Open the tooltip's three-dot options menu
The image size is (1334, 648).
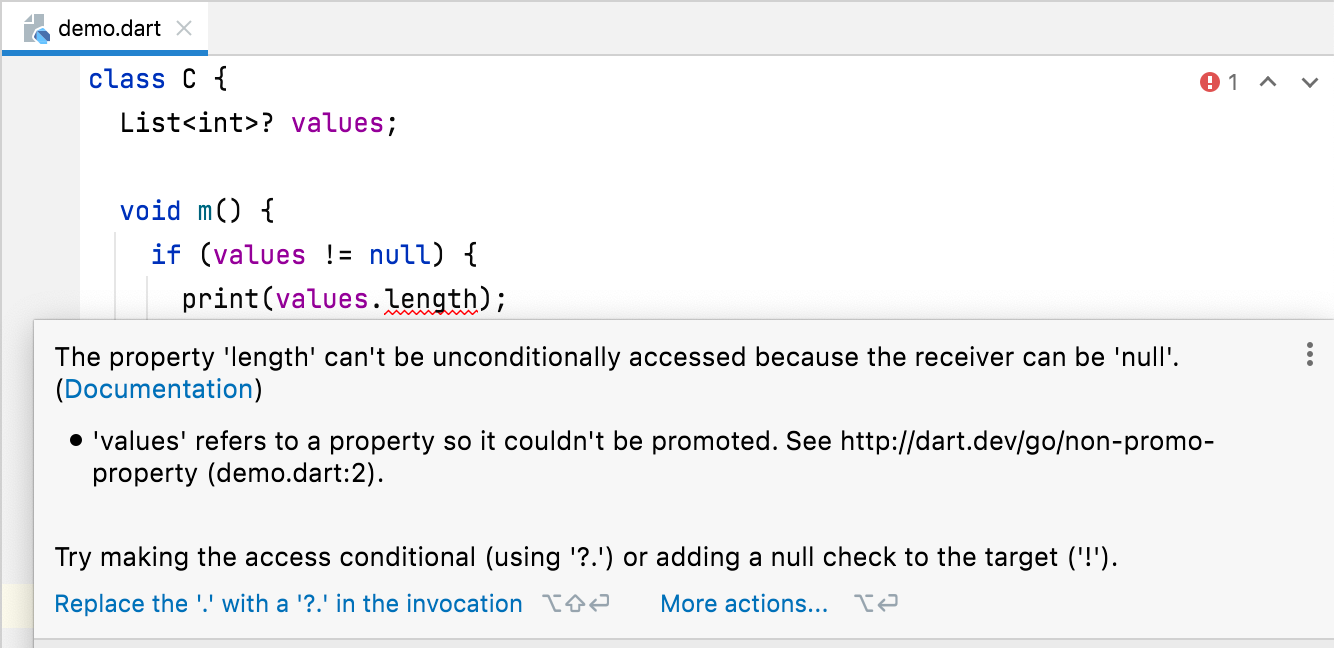(1309, 354)
